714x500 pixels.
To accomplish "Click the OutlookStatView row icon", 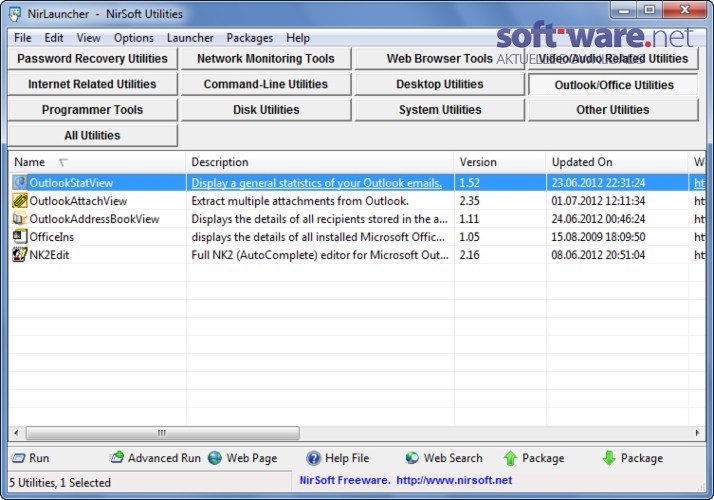I will (x=20, y=183).
